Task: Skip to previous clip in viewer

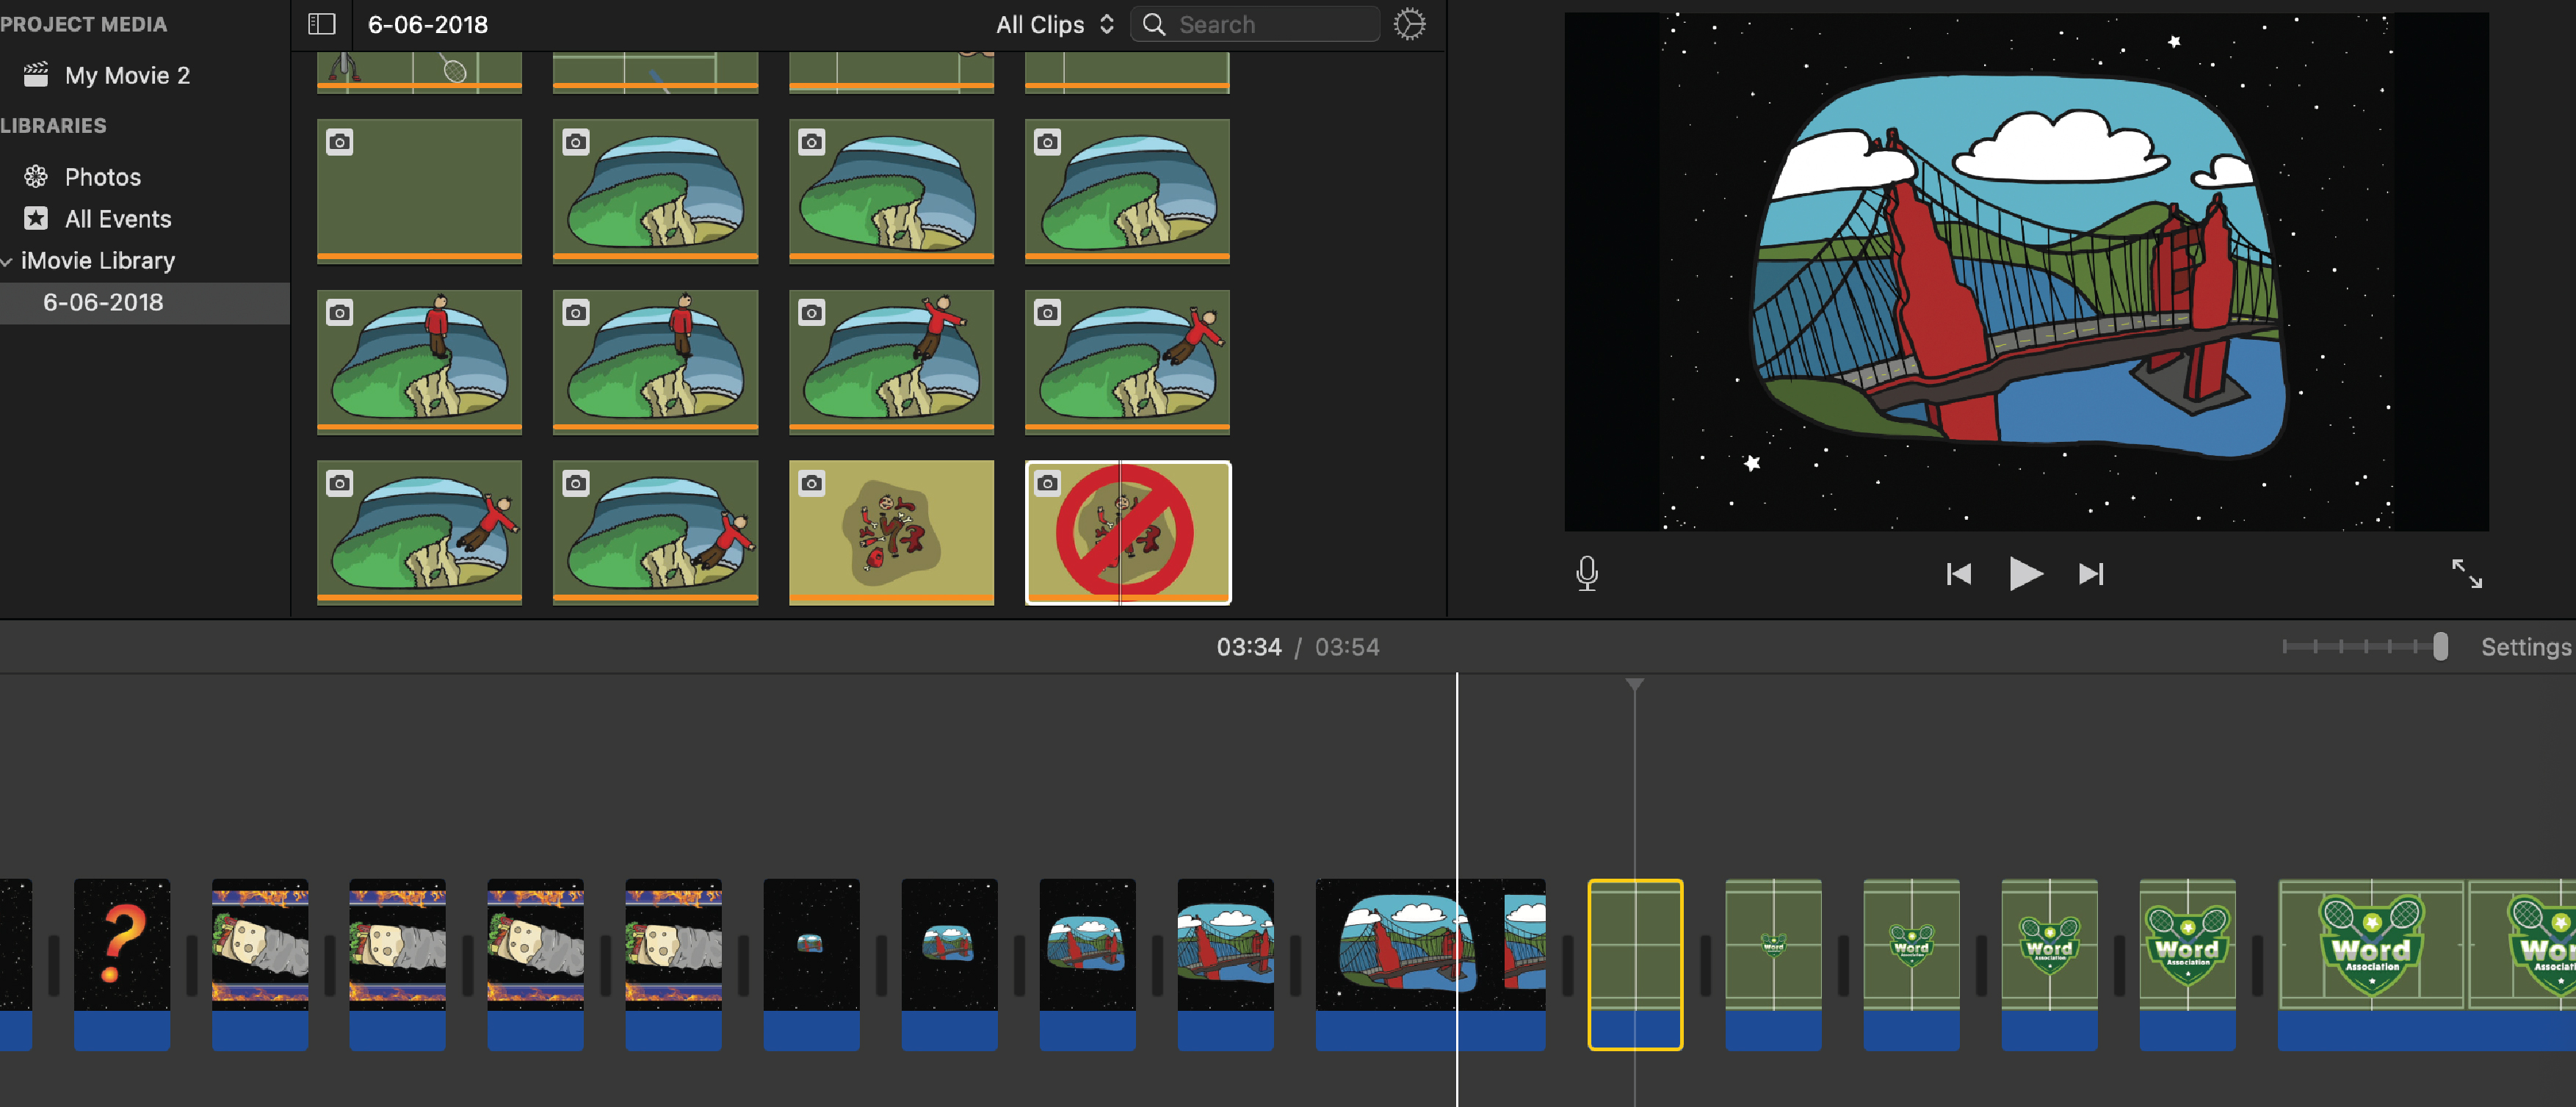Action: coord(1958,574)
